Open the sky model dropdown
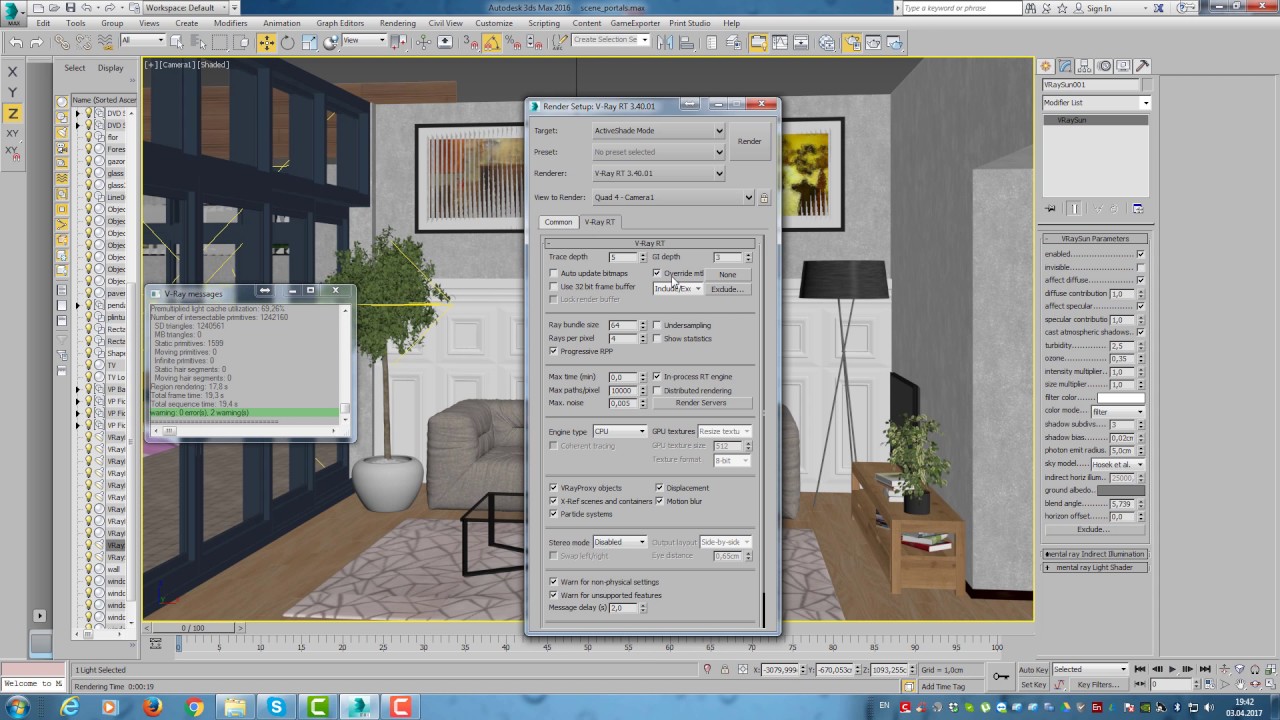 (x=1118, y=464)
